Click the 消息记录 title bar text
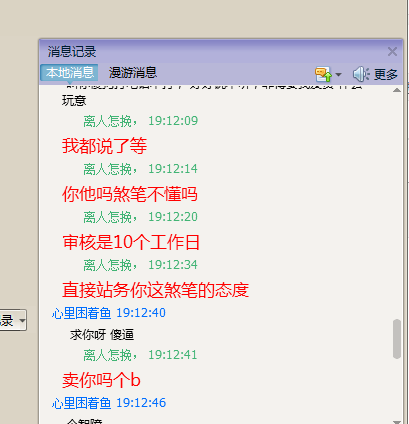This screenshot has height=424, width=409. click(72, 52)
